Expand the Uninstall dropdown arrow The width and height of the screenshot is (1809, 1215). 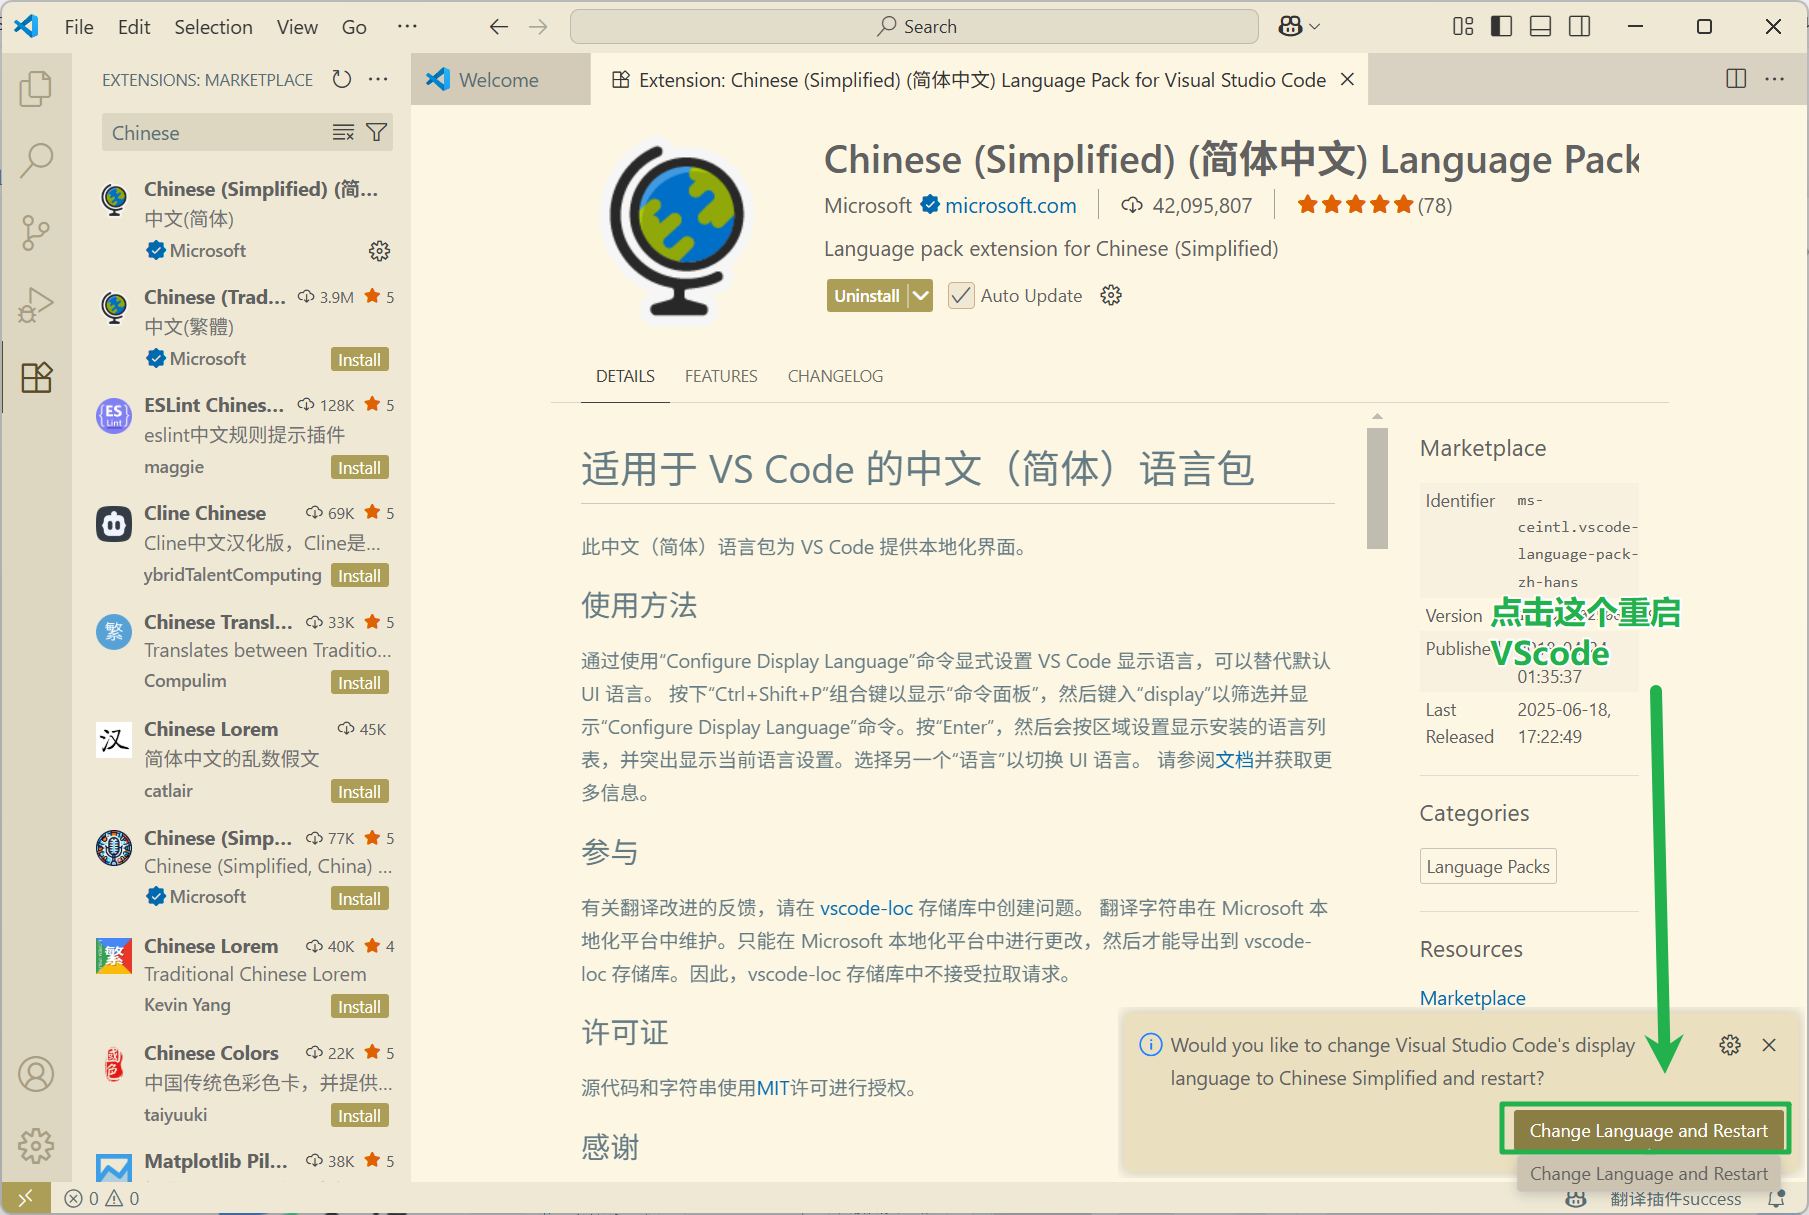click(921, 296)
